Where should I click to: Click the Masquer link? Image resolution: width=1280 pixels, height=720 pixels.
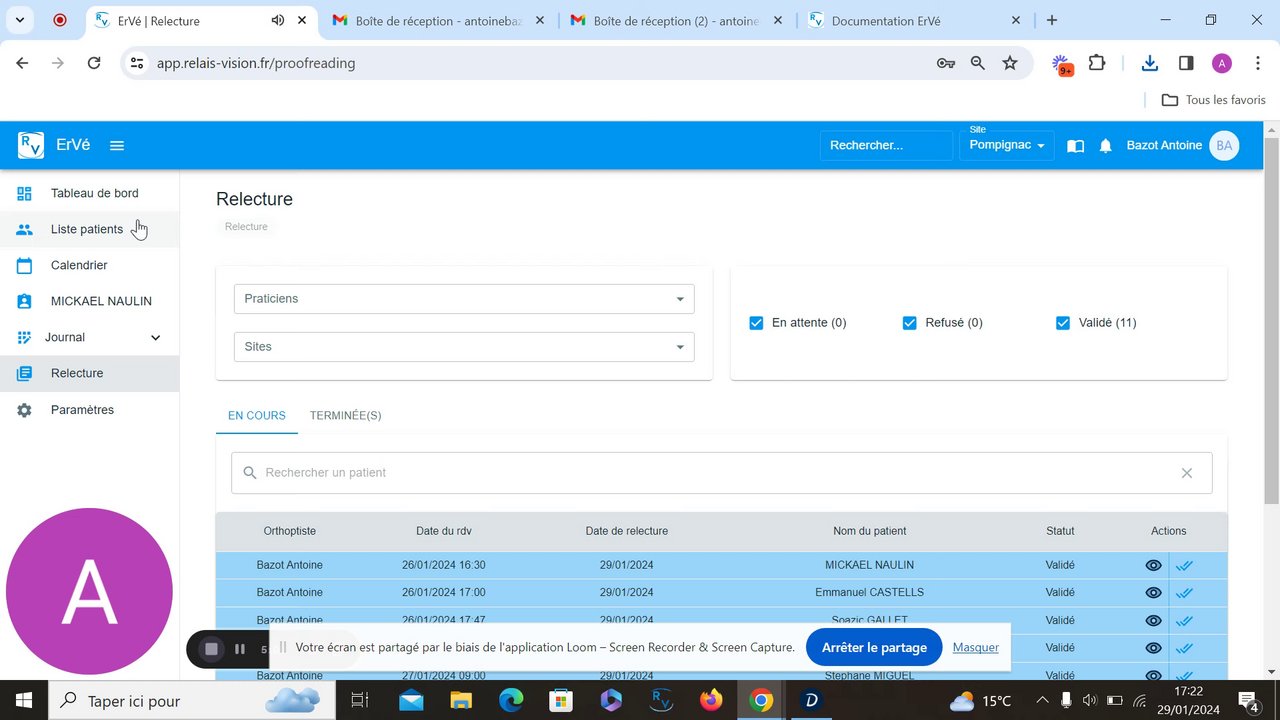tap(976, 647)
